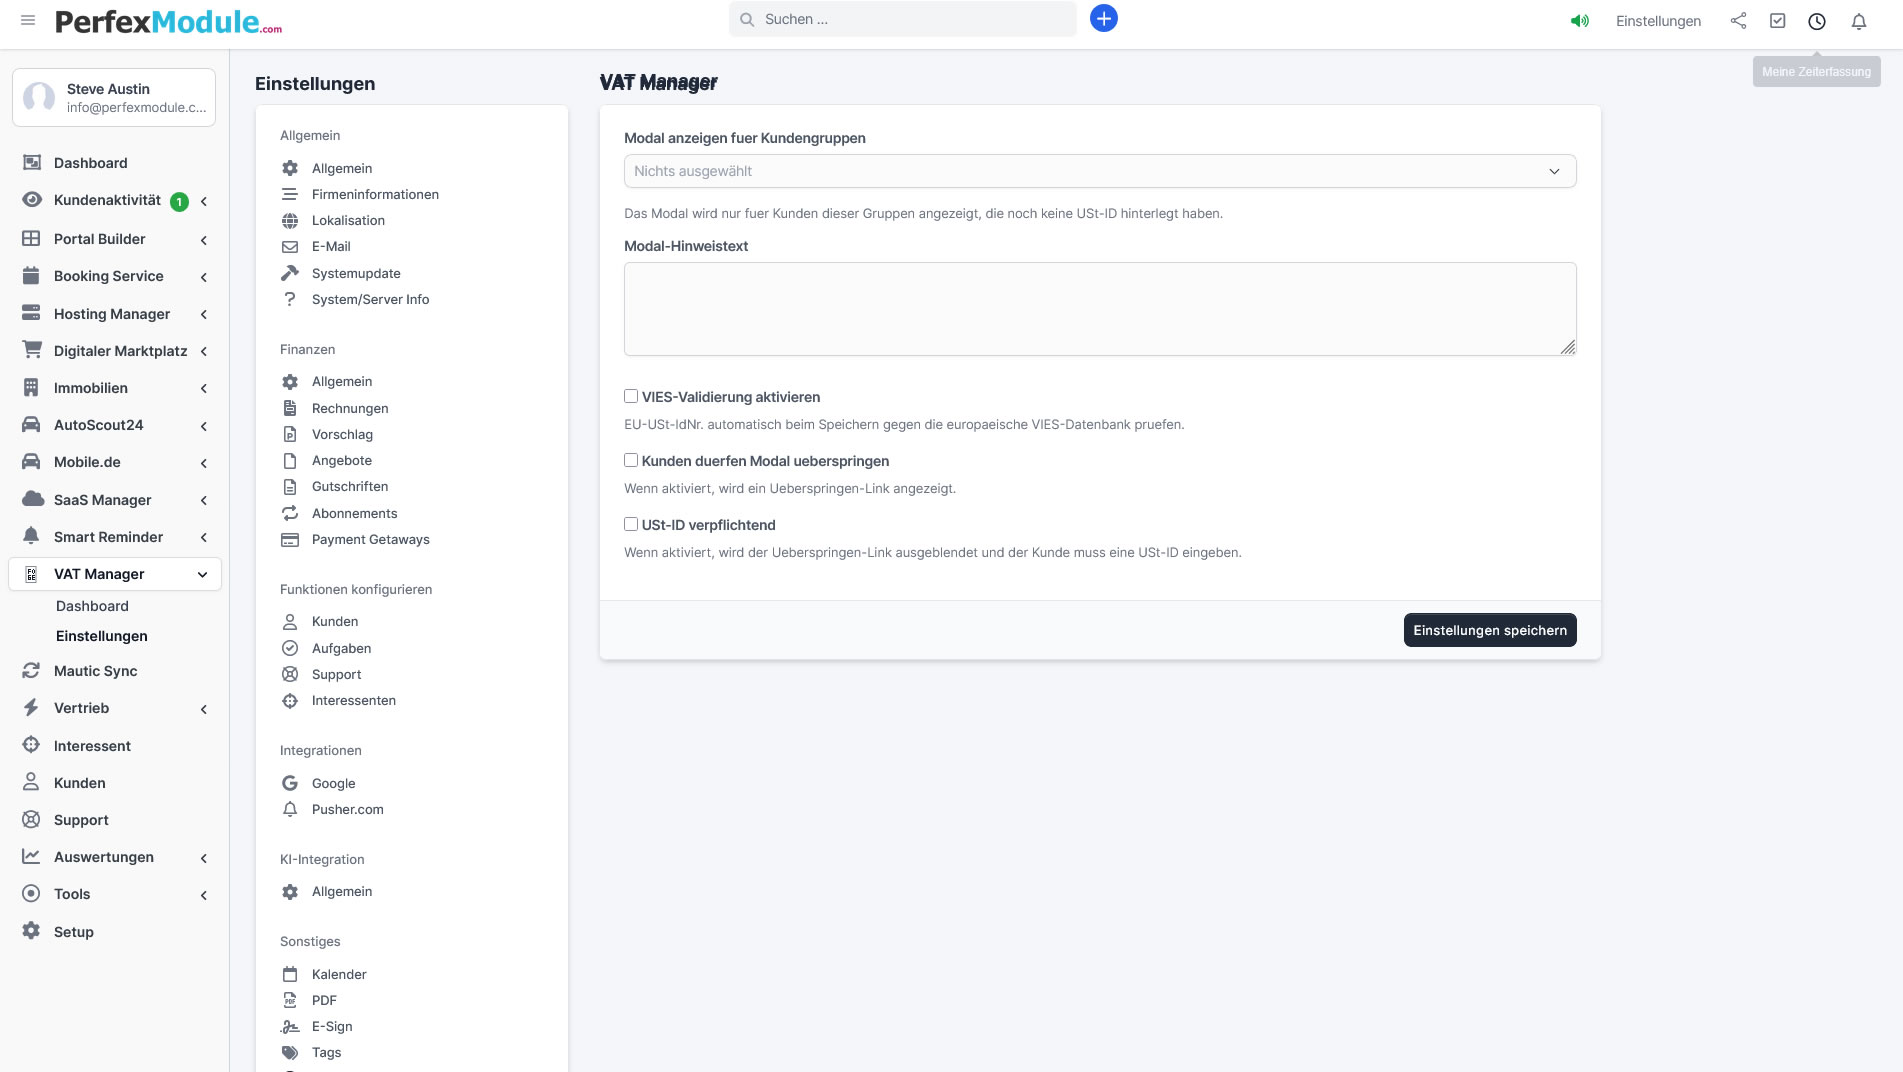This screenshot has height=1072, width=1903.
Task: Open the notifications bell icon
Action: tap(1858, 21)
